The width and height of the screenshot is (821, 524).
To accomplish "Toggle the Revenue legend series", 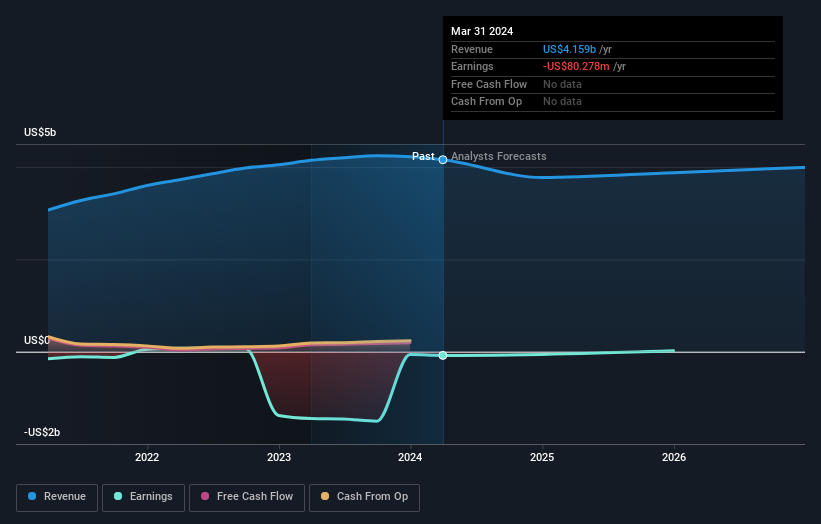I will 57,497.
